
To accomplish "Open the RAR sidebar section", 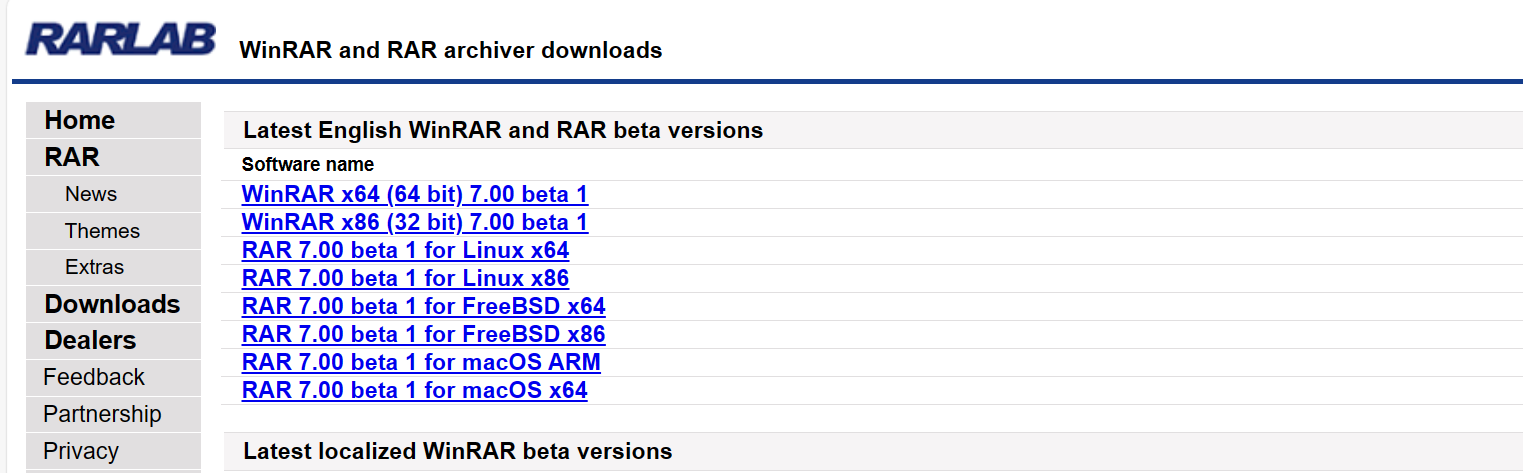I will [72, 157].
